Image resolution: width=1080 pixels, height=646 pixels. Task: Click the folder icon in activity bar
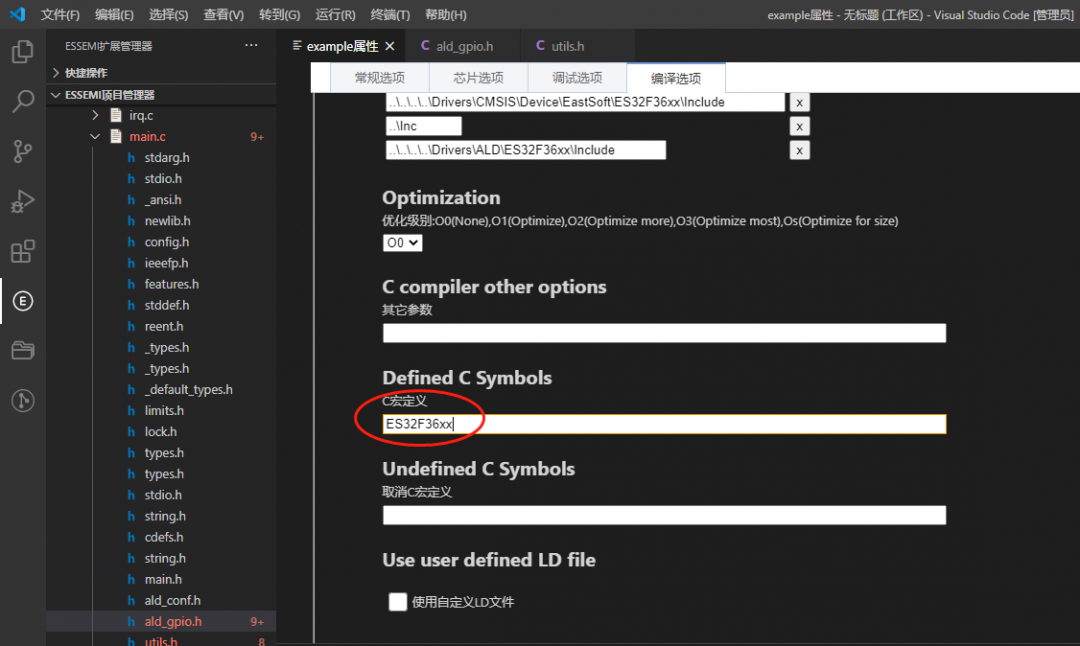[x=22, y=350]
